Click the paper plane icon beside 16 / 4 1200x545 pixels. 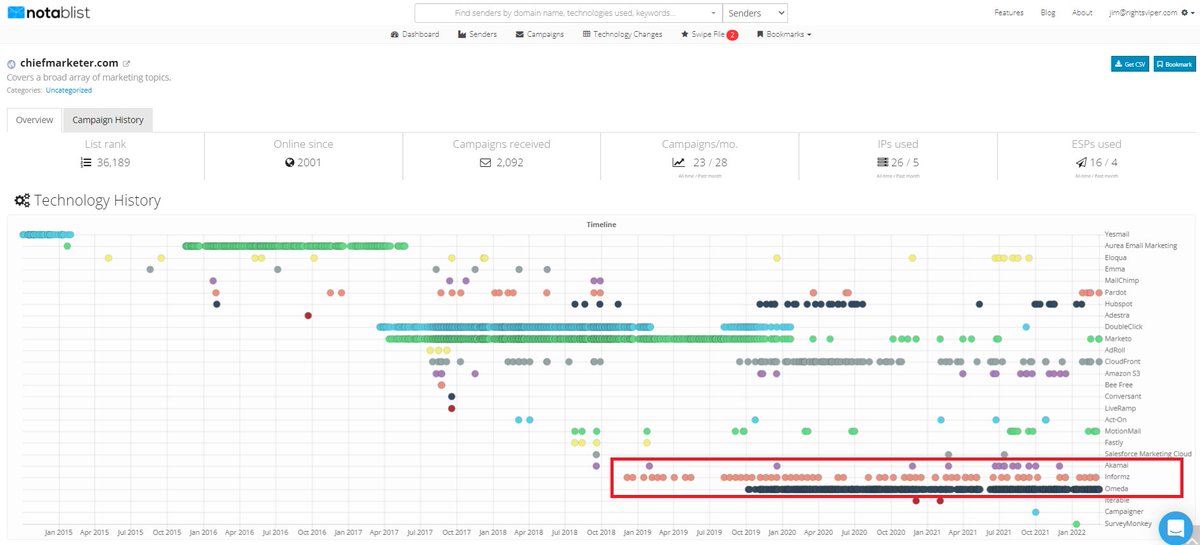(1081, 162)
